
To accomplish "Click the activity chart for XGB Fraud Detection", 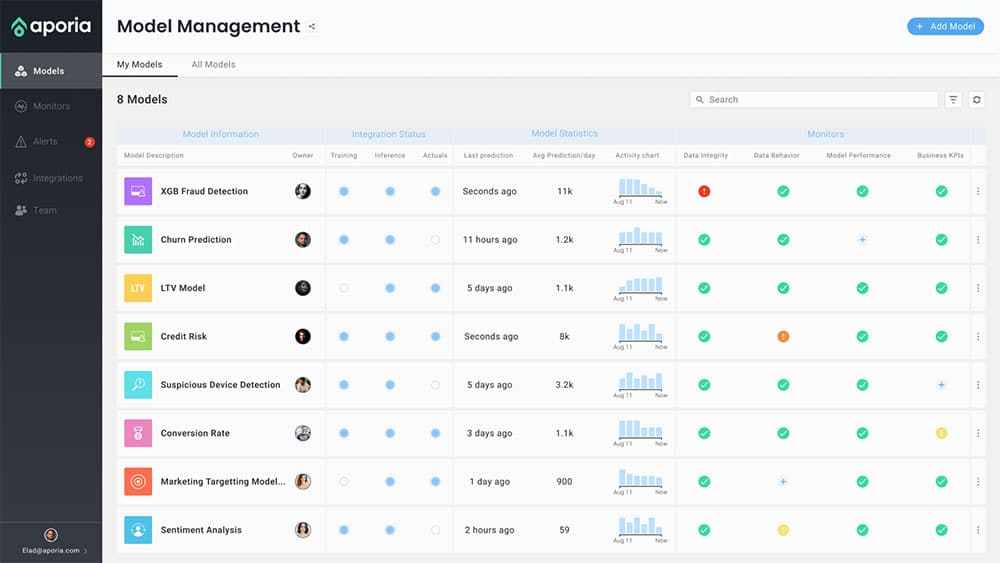I will point(640,191).
